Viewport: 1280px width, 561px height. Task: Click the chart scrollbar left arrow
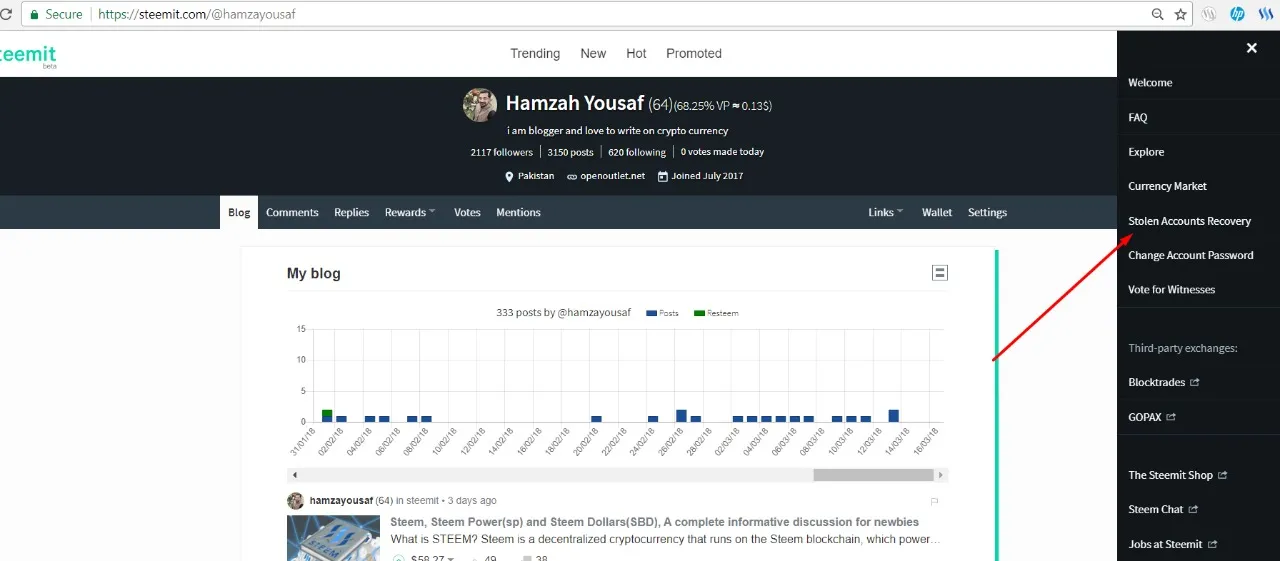click(x=295, y=475)
